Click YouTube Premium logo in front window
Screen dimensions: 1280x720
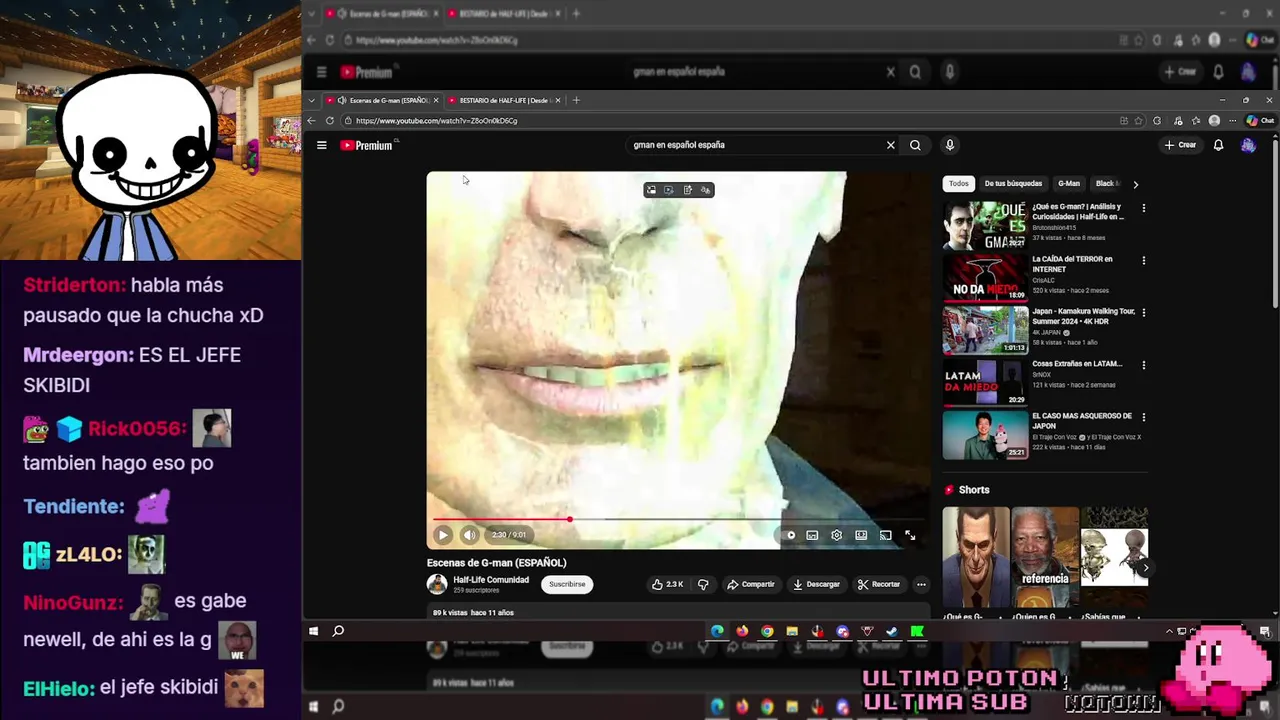coord(367,145)
